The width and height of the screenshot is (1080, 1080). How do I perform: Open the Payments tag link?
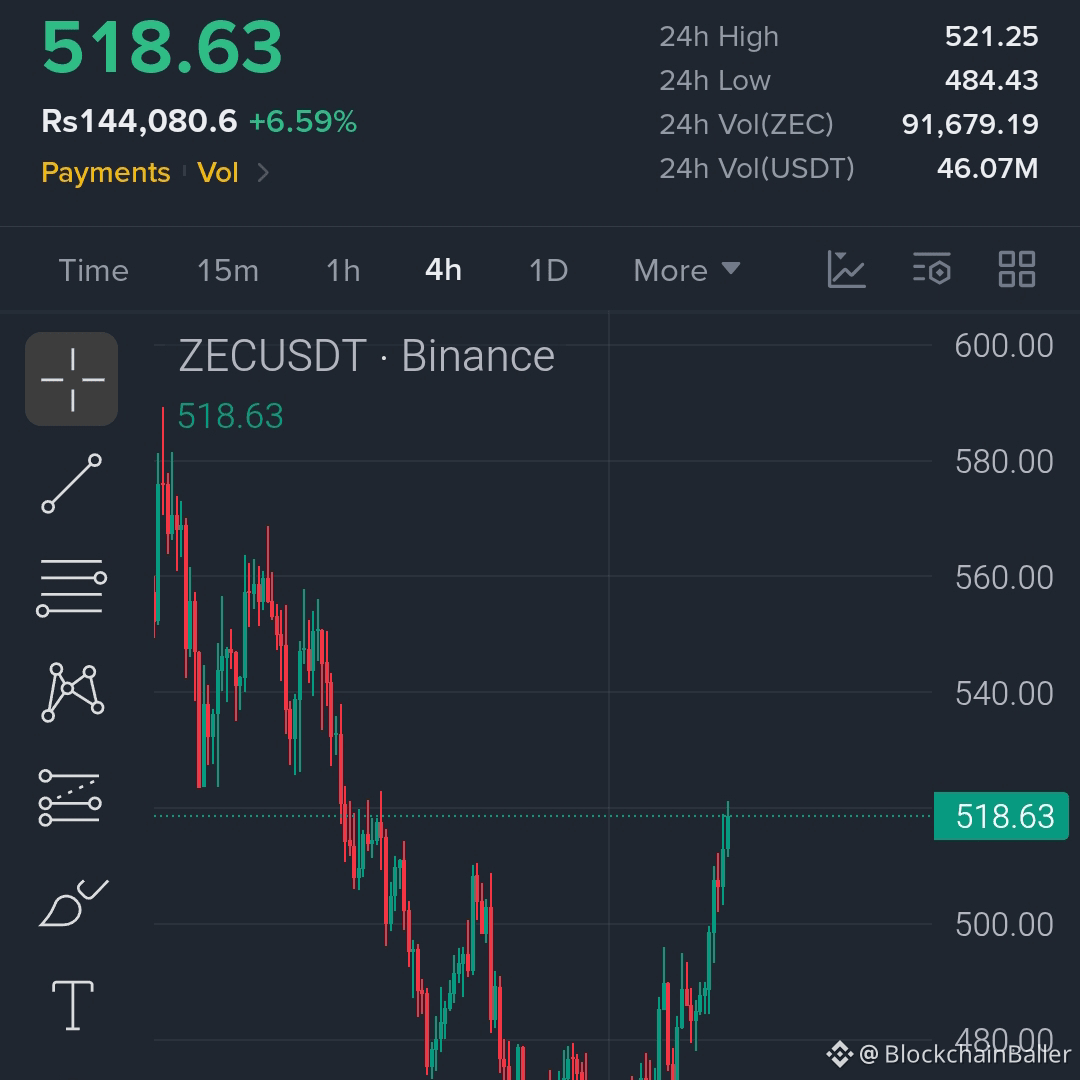[105, 172]
